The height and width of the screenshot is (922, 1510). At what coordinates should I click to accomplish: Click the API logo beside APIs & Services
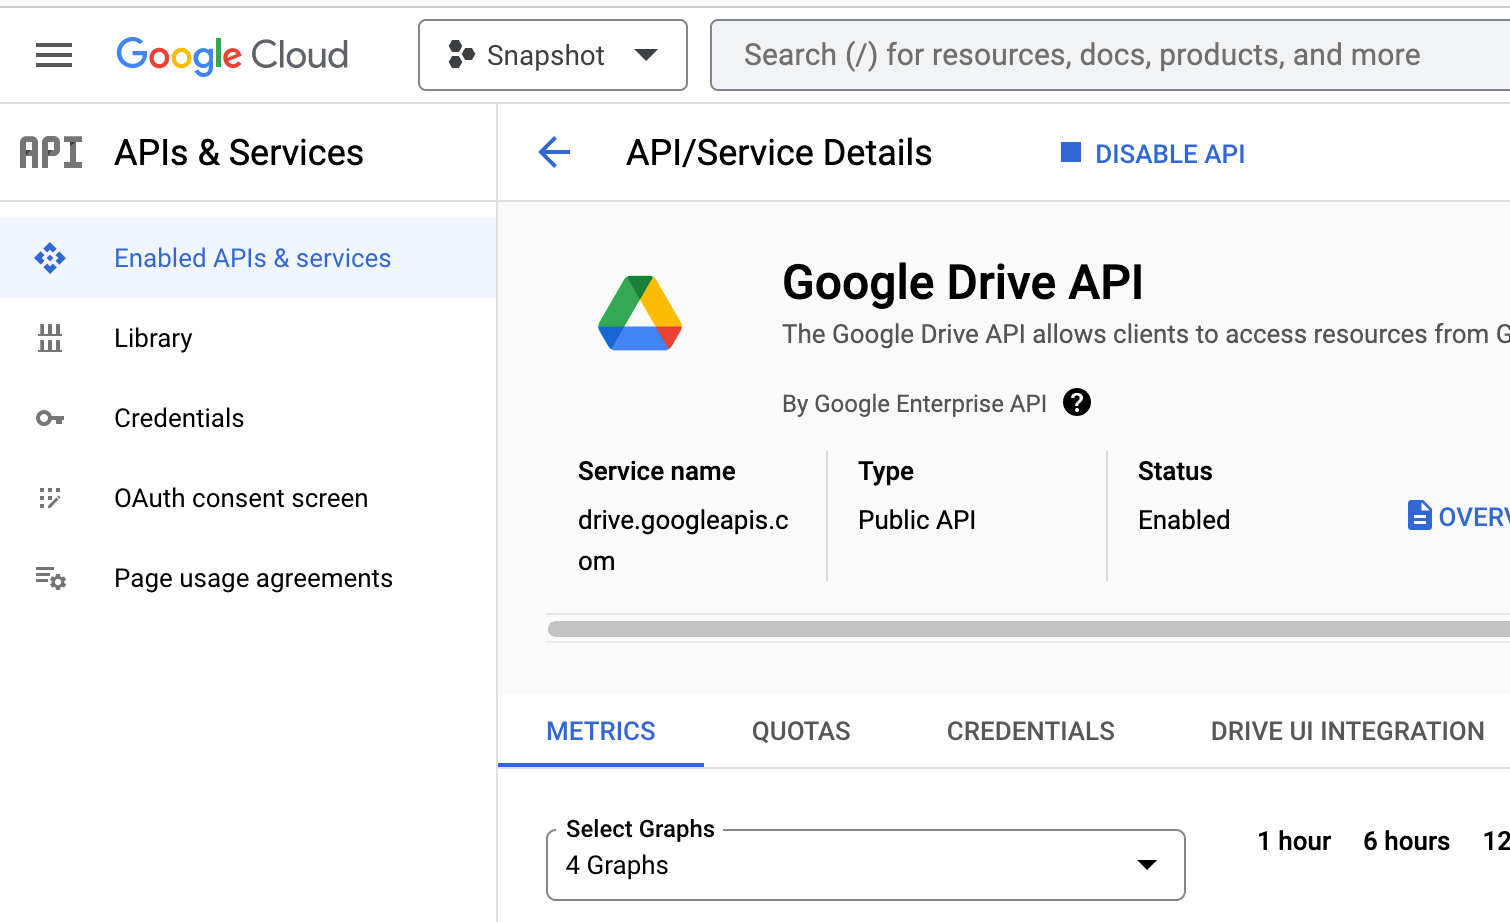coord(51,153)
